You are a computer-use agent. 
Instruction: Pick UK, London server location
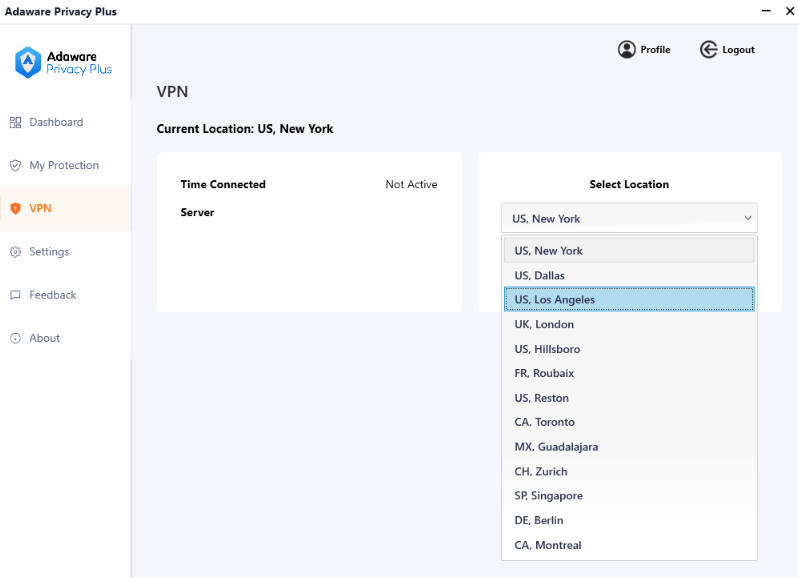tap(629, 324)
